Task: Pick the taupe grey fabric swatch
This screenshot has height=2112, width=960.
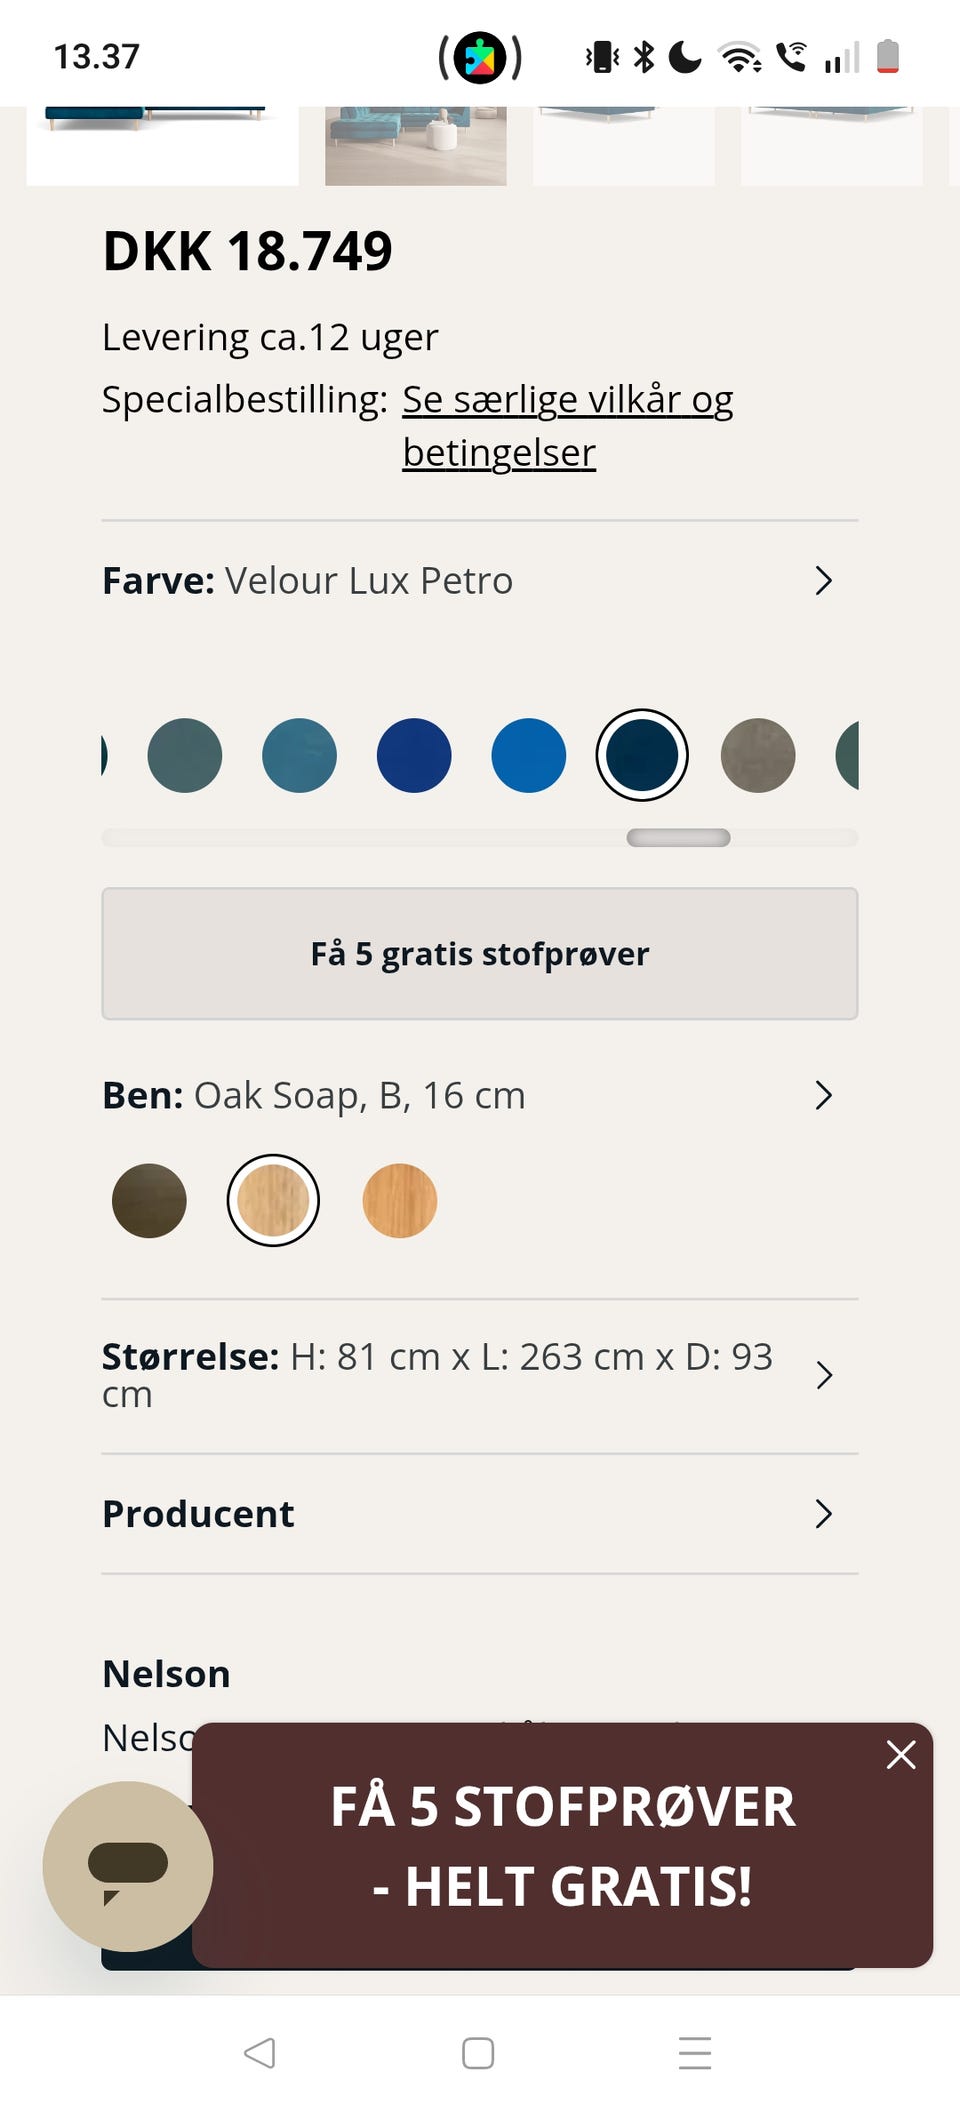Action: 758,756
